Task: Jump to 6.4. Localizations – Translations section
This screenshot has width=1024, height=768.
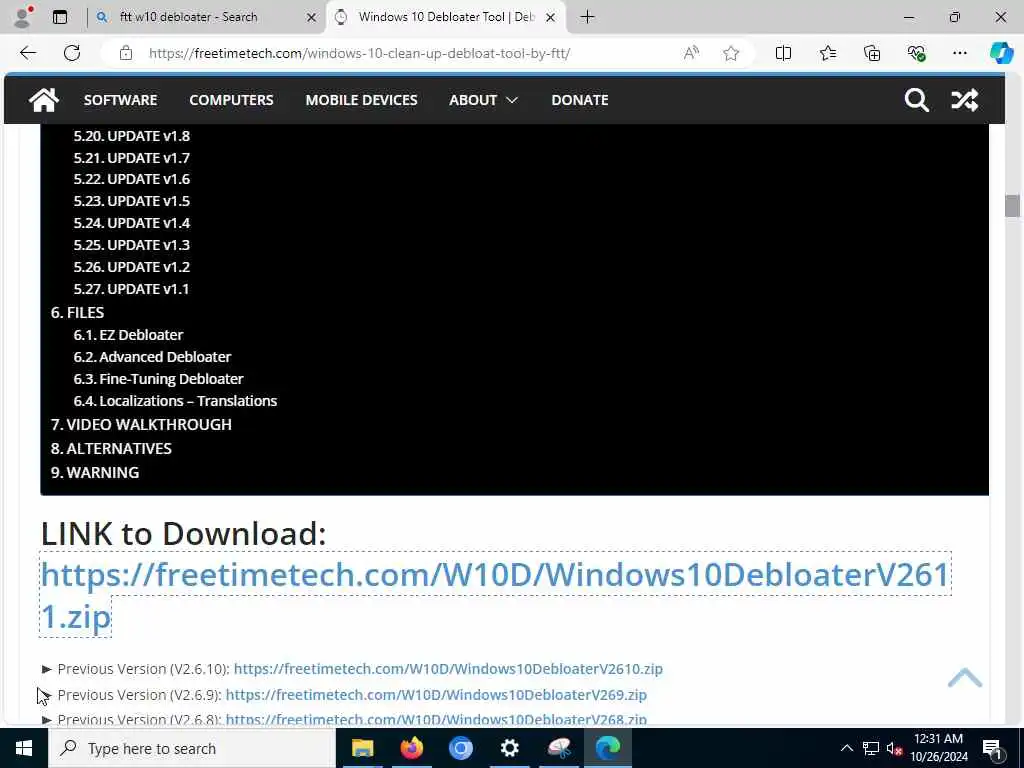Action: [176, 401]
